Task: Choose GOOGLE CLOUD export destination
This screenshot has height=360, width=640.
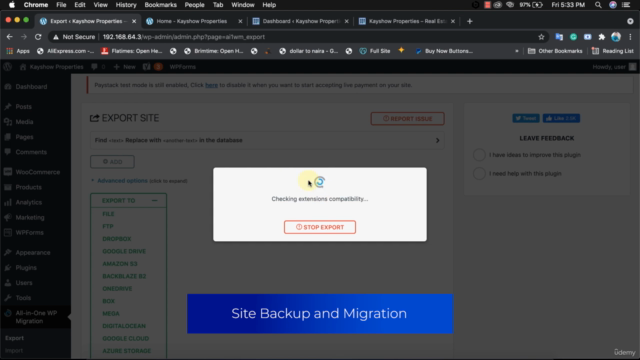Action: 125,338
